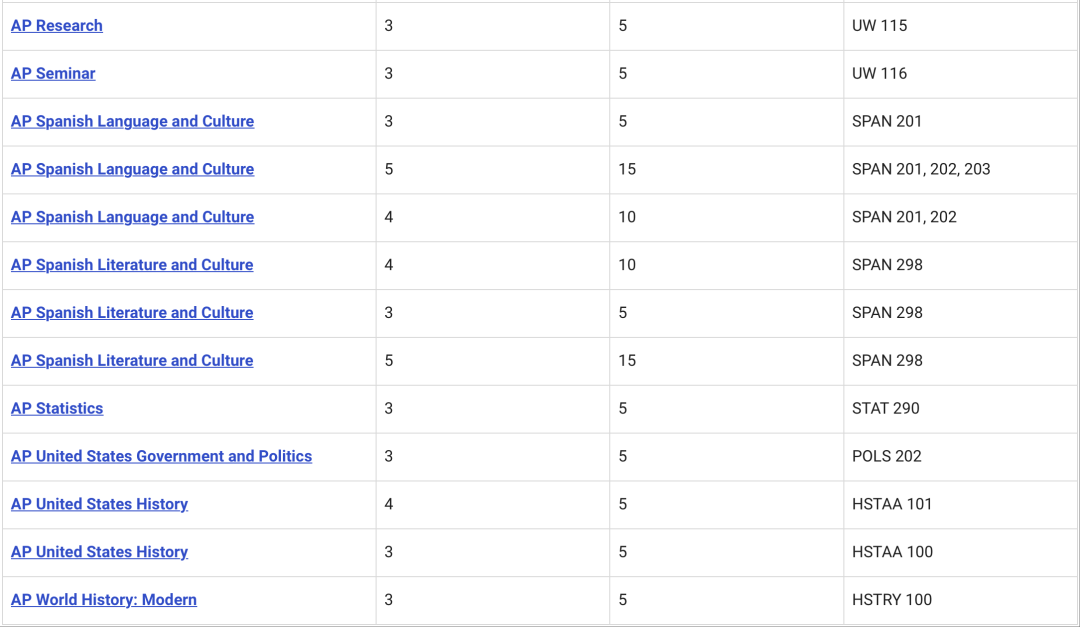The width and height of the screenshot is (1080, 627).
Task: Click the UW 115 course cell
Action: coord(879,26)
